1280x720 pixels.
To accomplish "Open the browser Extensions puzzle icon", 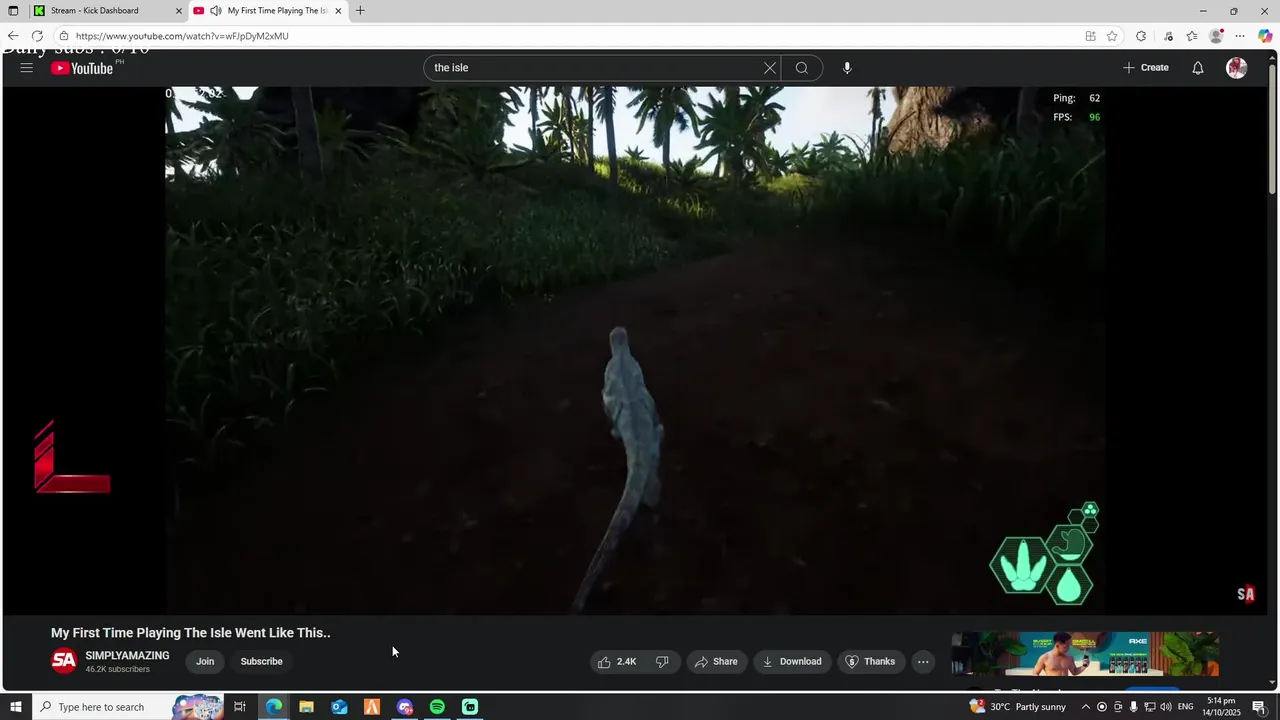I will point(1141,36).
